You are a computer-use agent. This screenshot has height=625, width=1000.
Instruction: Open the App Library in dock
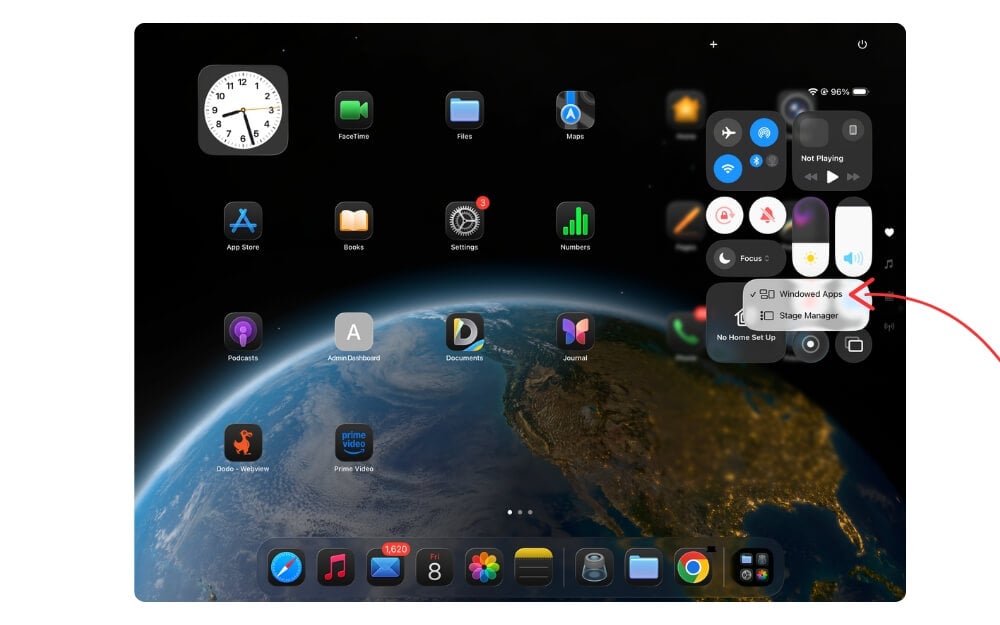point(754,567)
